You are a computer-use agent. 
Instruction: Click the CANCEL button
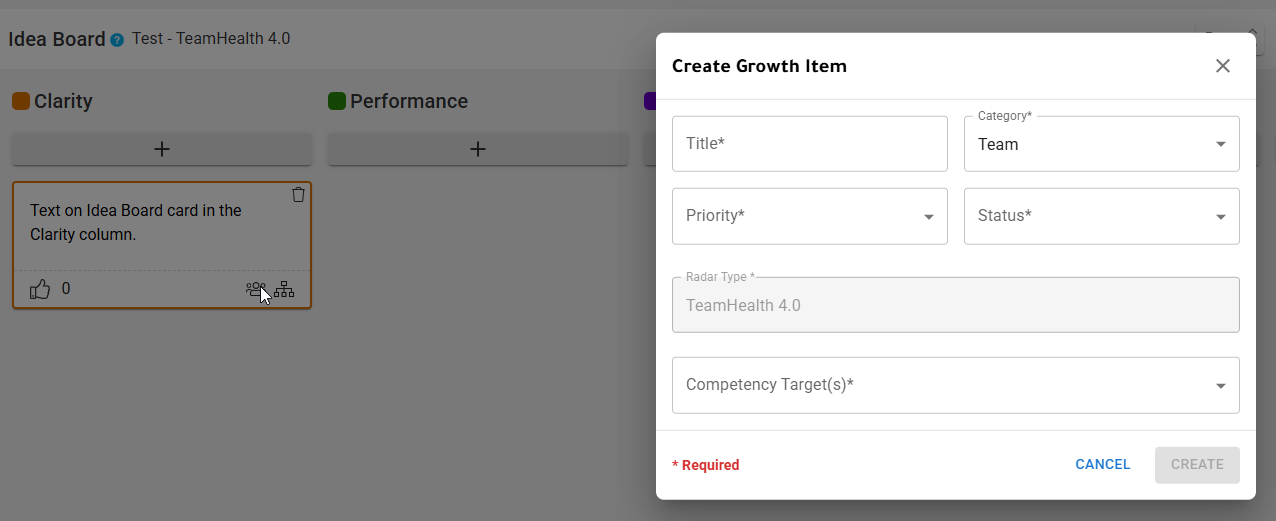1102,465
